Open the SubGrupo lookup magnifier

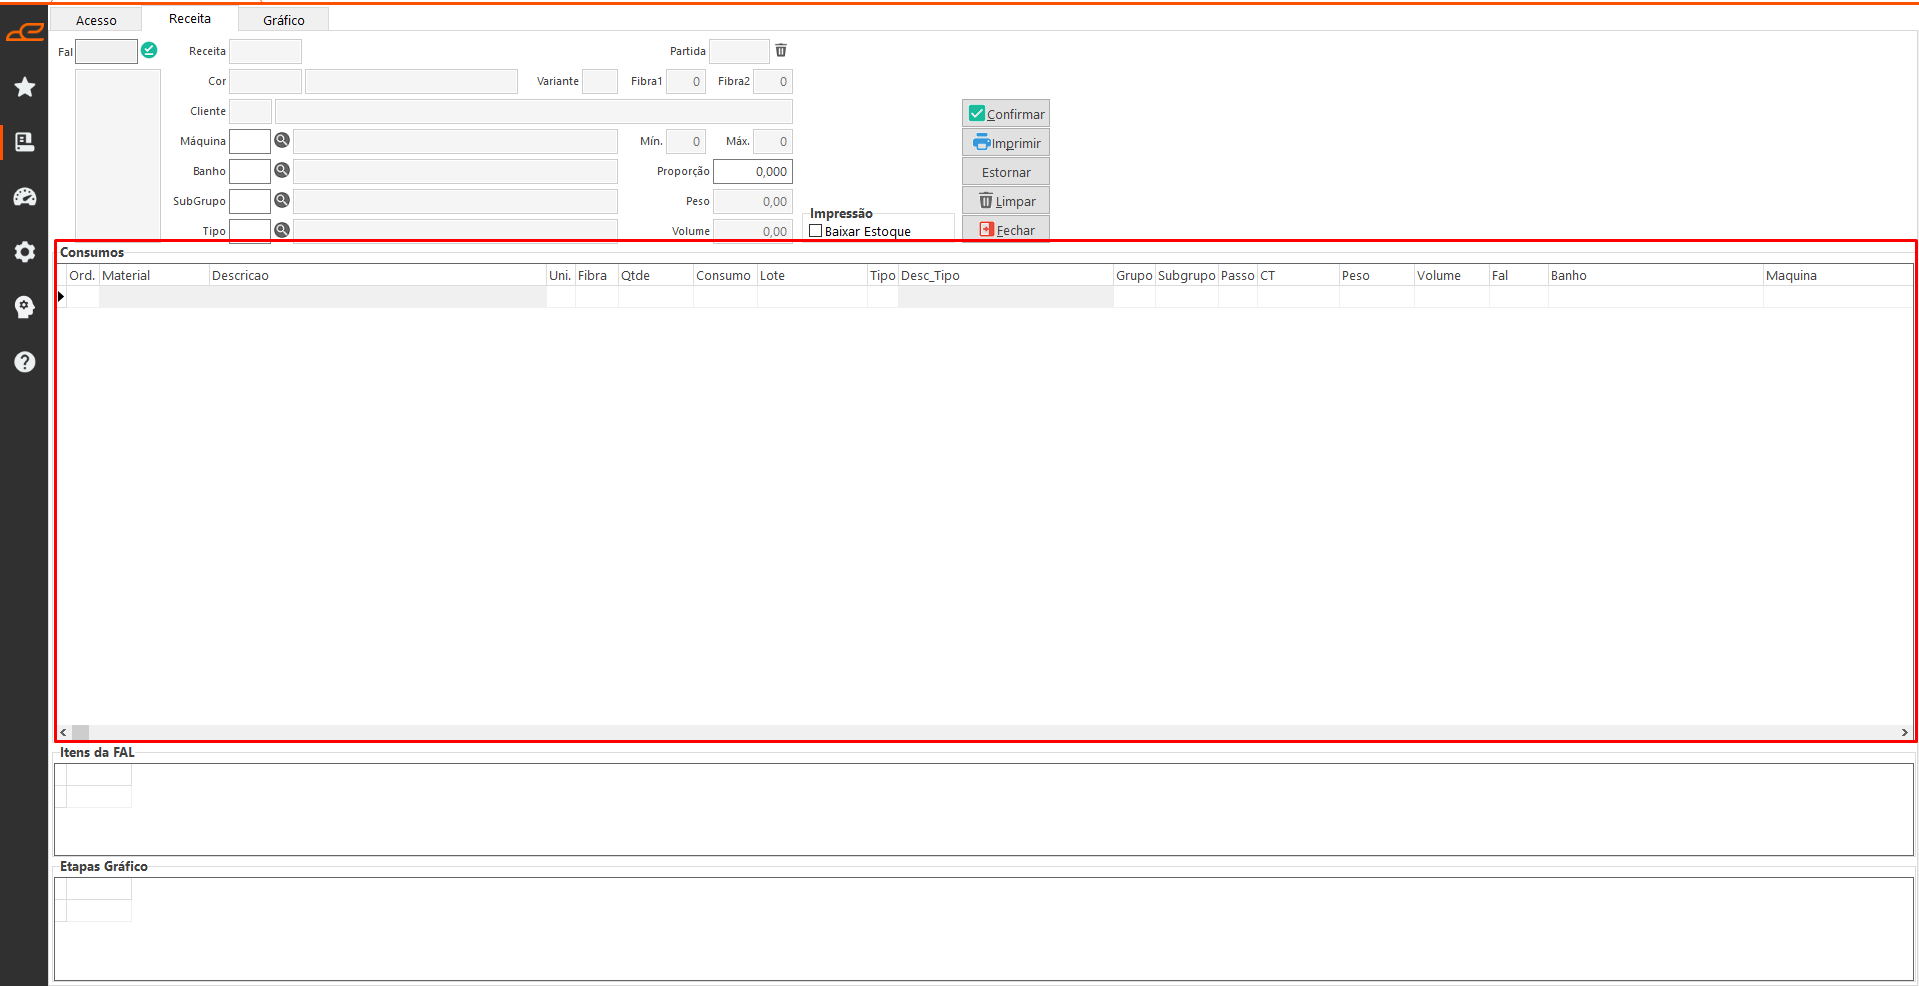[282, 201]
